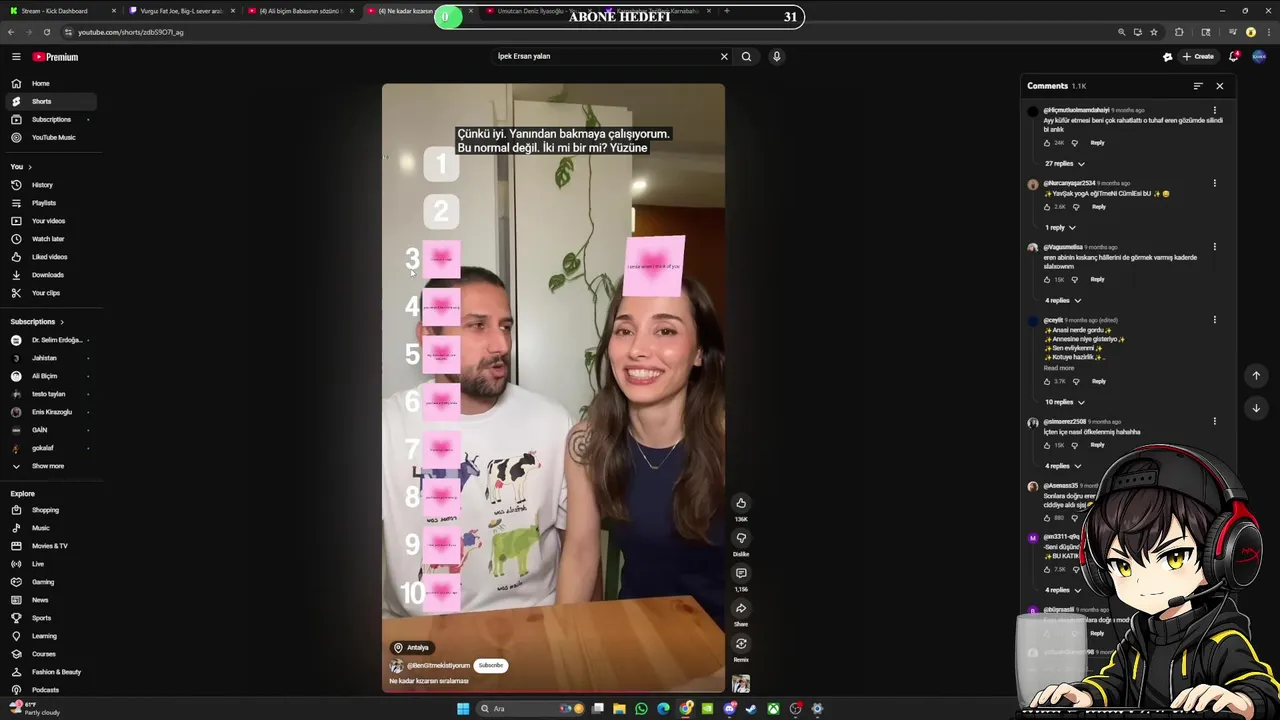Go to YouTube Premium home logo

55,57
